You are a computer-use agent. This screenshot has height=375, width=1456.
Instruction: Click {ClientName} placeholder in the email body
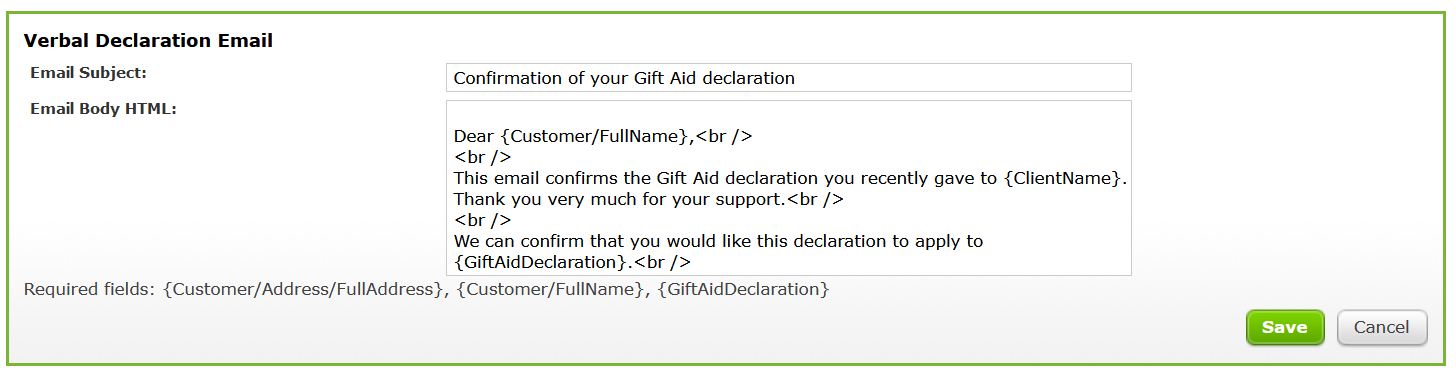[x=1064, y=178]
